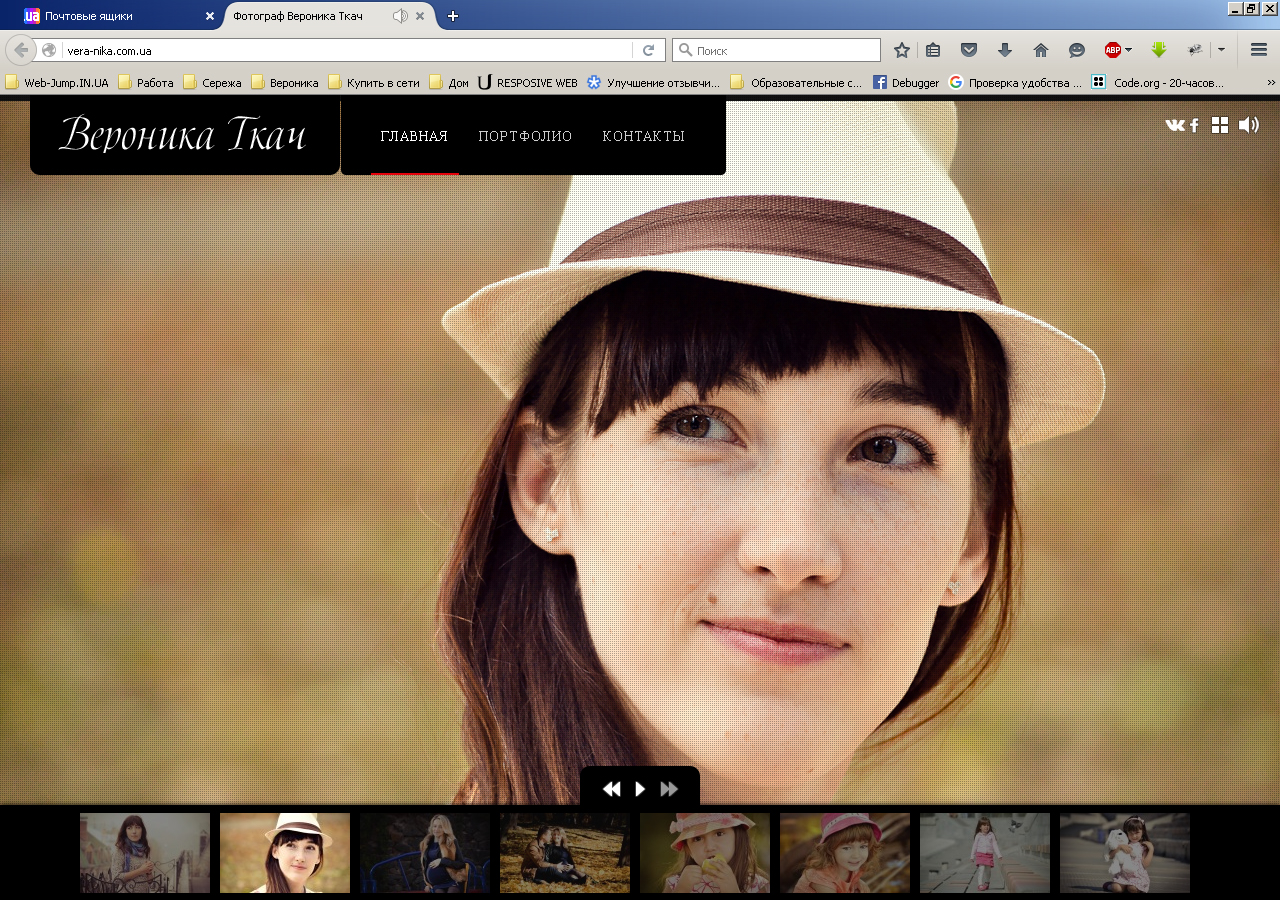Screen dimensions: 1280x900
Task: Switch to the Почтовые ящики tab
Action: click(x=111, y=16)
